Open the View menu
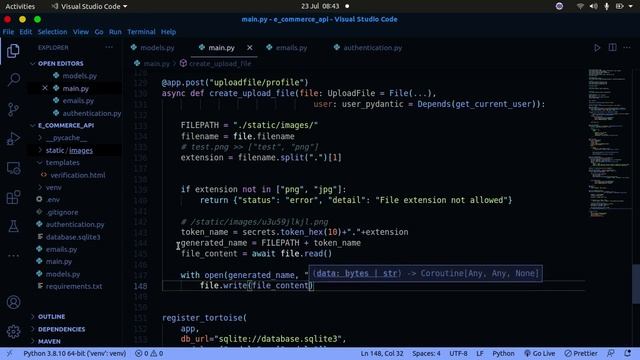This screenshot has height=360, width=640. click(81, 32)
